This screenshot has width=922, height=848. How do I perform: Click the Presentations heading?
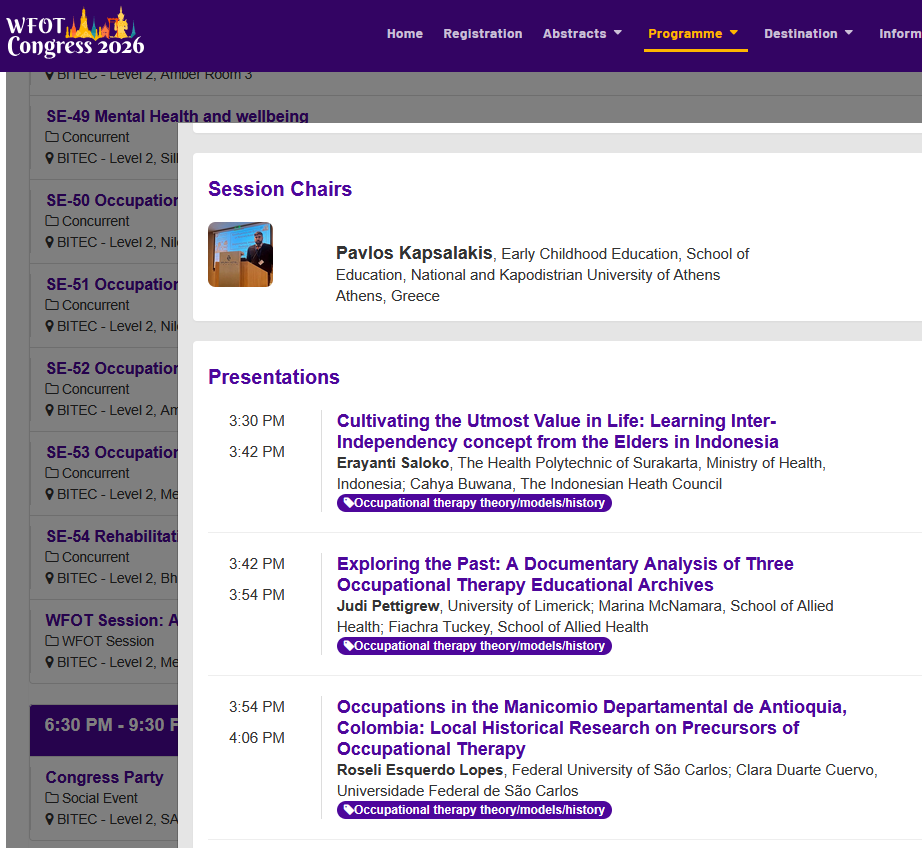(x=274, y=377)
